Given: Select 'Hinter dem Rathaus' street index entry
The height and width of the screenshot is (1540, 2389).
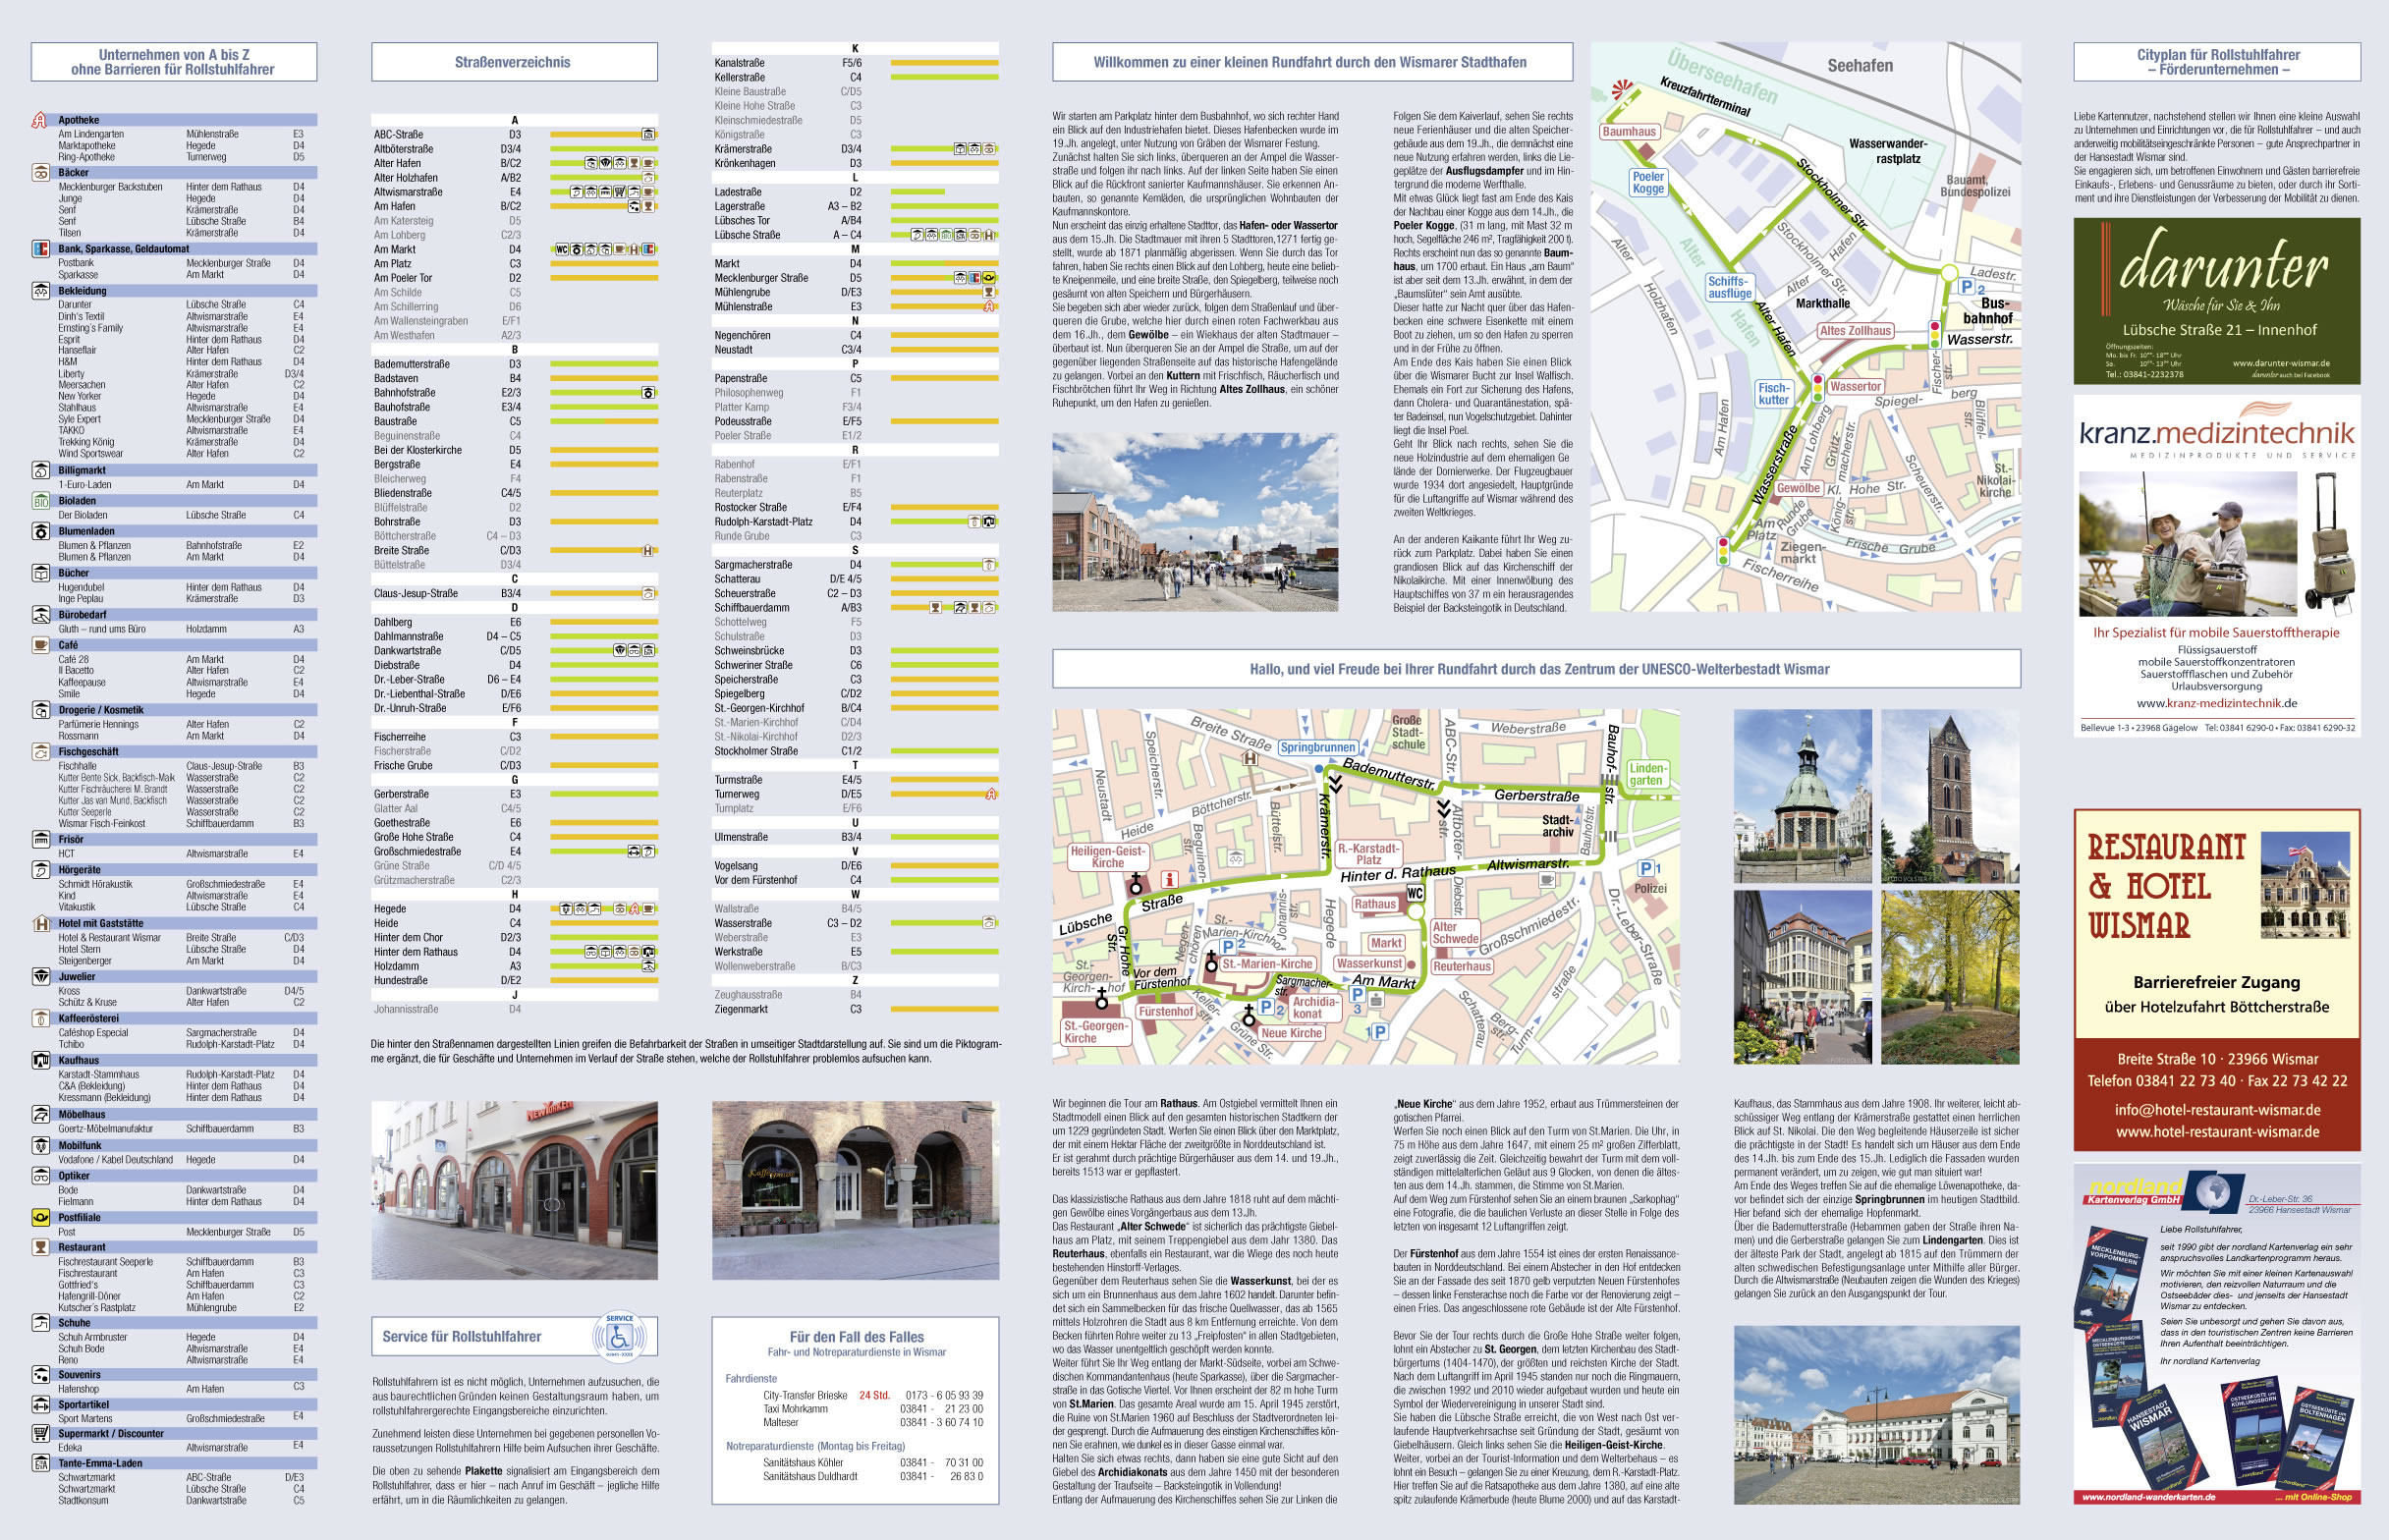Looking at the screenshot, I should coord(416,952).
